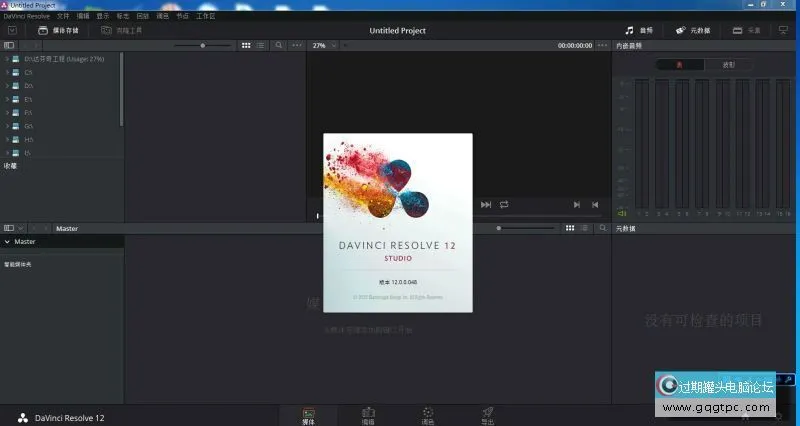Toggle thumbnail grid view in media storage

point(246,46)
